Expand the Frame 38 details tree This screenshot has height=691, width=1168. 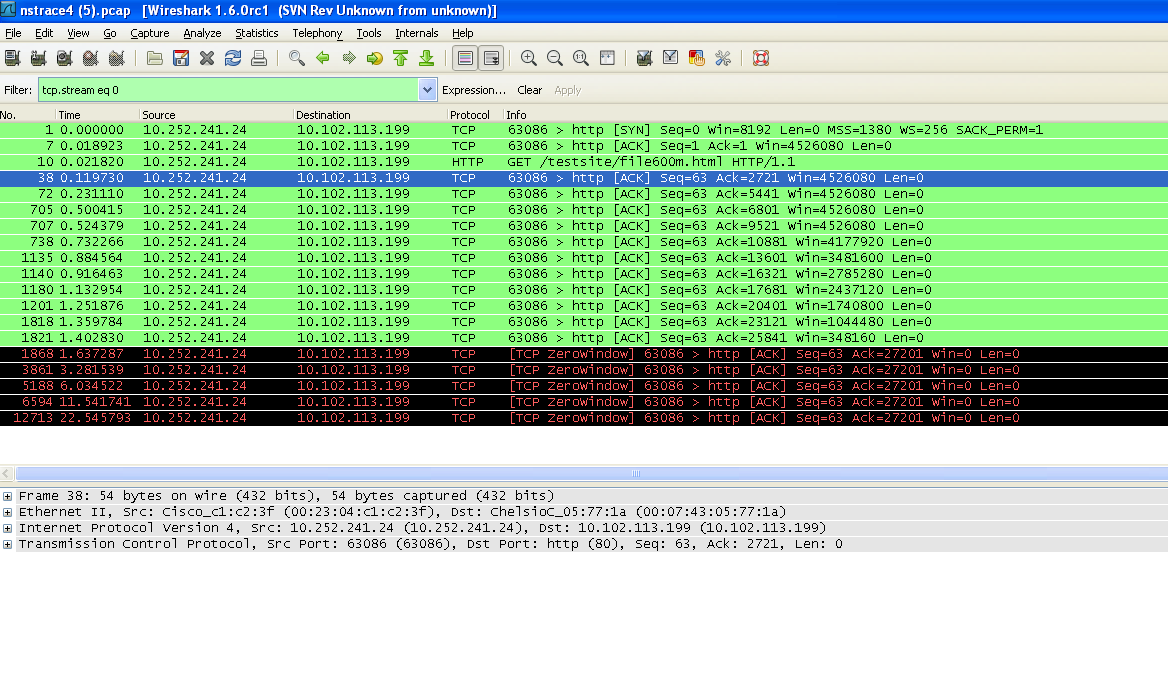pos(8,496)
